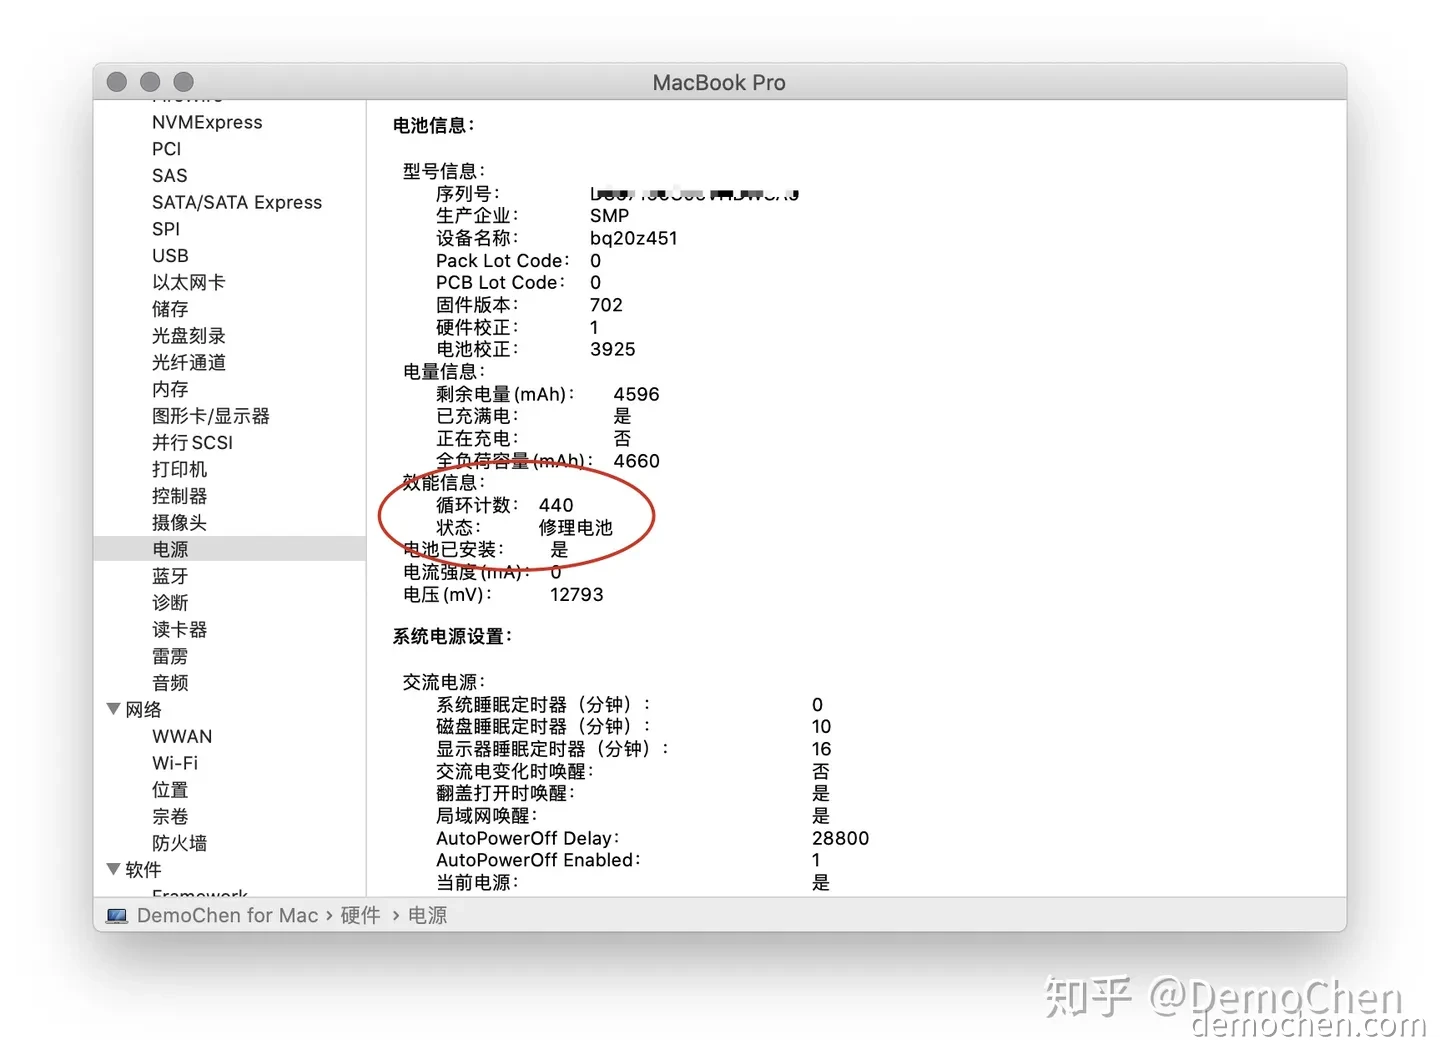Click the 电量信息 section label
The height and width of the screenshot is (1055, 1440).
pos(444,372)
